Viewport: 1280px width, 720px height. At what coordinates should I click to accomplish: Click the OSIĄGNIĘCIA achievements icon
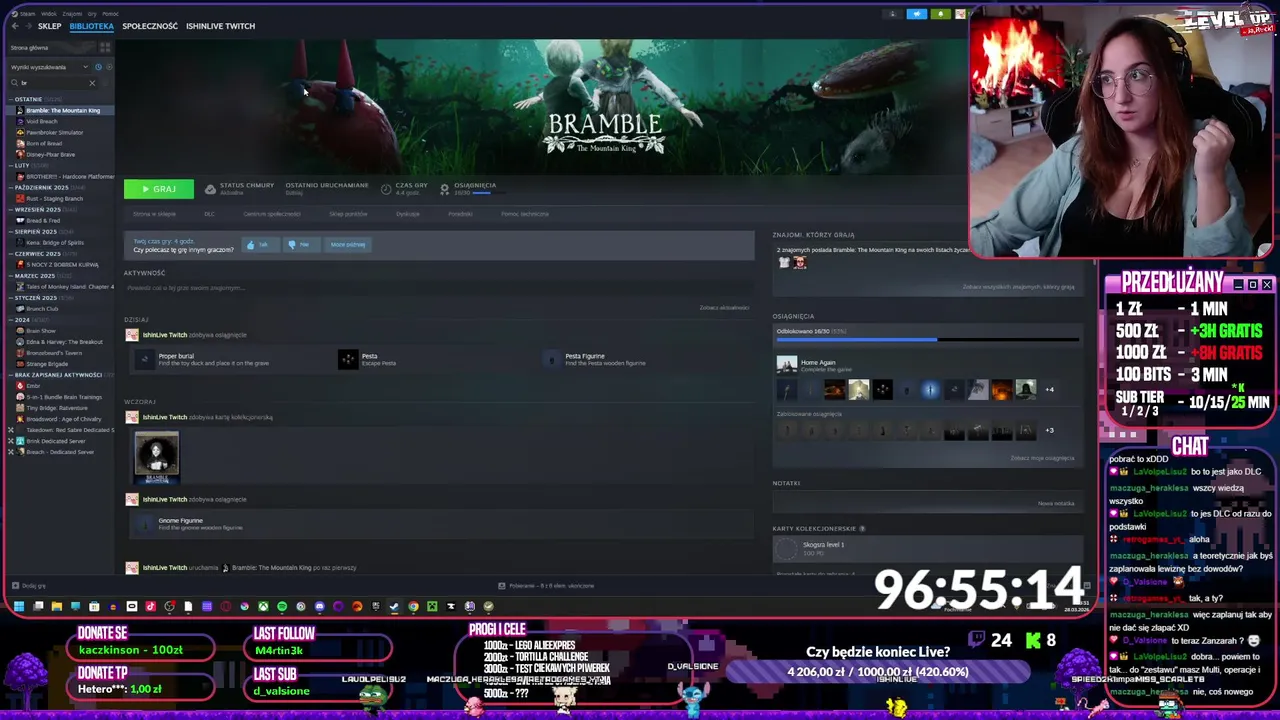445,188
